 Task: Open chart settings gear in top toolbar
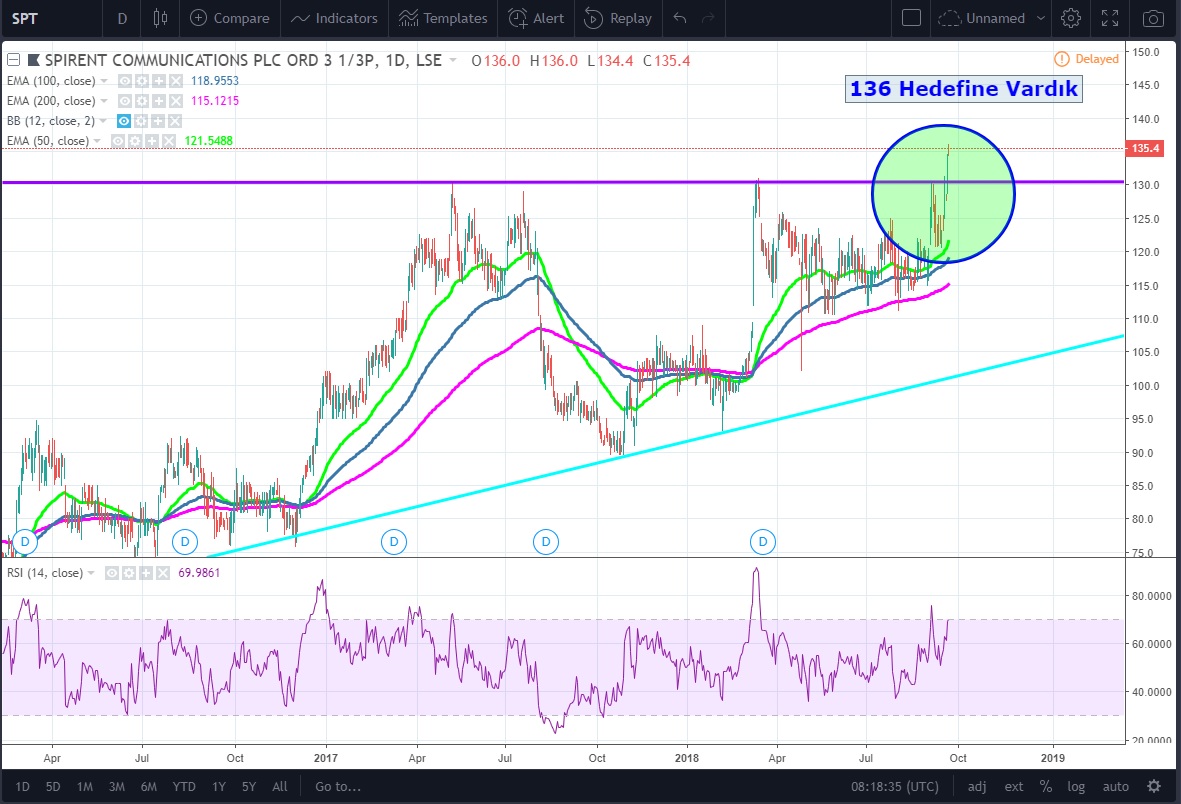pyautogui.click(x=1071, y=18)
